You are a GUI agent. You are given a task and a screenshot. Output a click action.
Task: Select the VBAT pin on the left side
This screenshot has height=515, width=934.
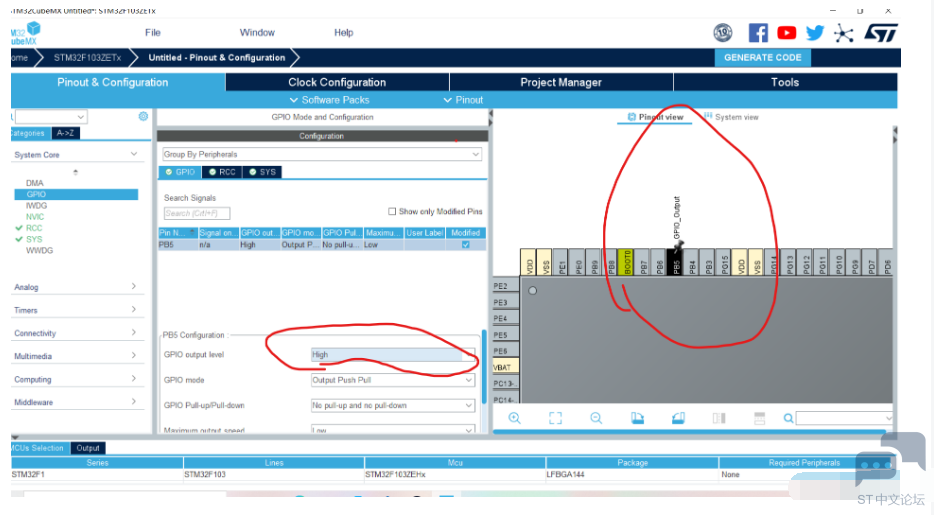click(505, 367)
